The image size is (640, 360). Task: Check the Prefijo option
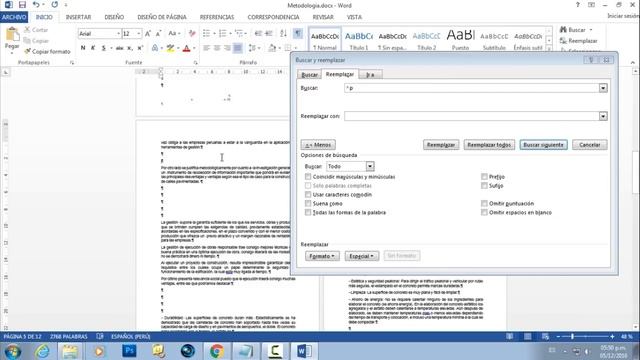tap(484, 177)
